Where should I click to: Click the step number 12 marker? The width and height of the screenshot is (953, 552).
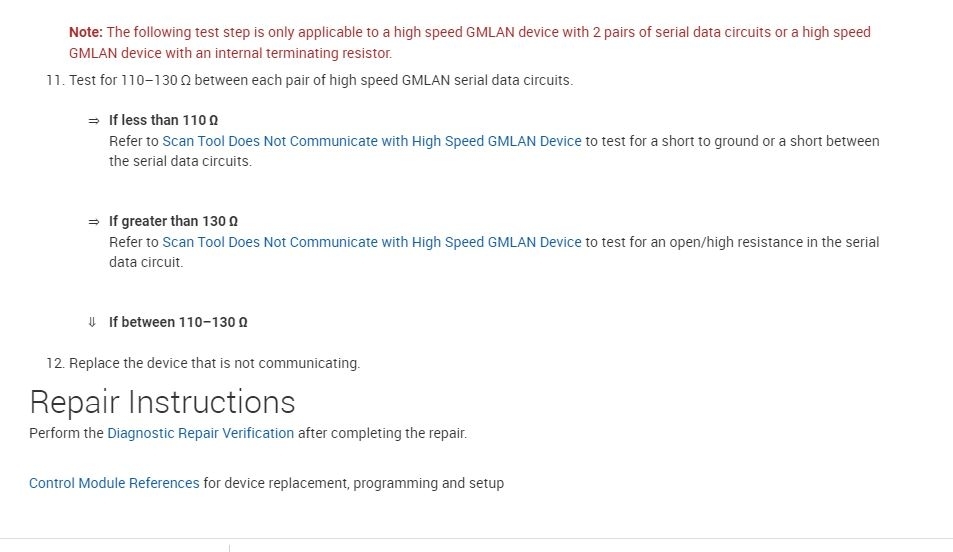click(x=54, y=363)
